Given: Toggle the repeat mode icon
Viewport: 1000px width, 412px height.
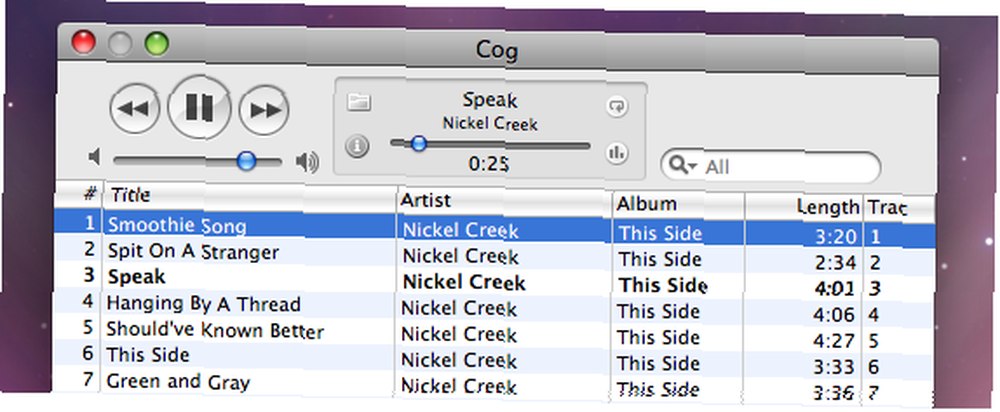Looking at the screenshot, I should [617, 106].
